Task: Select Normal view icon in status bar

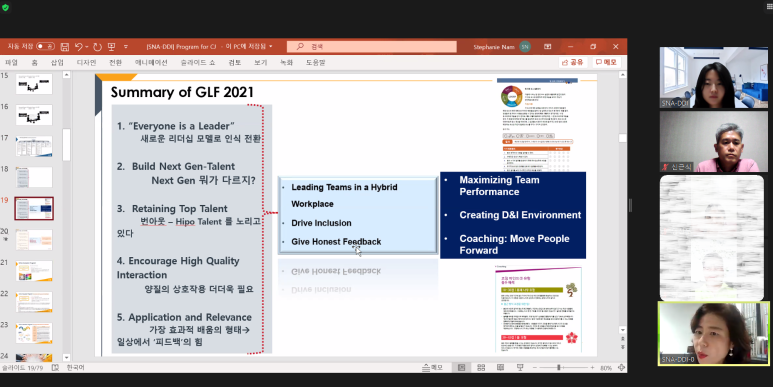Action: [461, 368]
